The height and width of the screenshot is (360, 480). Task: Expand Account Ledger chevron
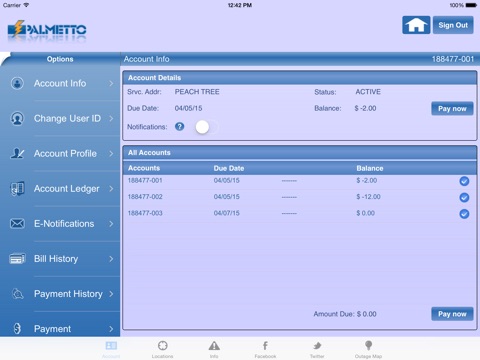point(111,189)
